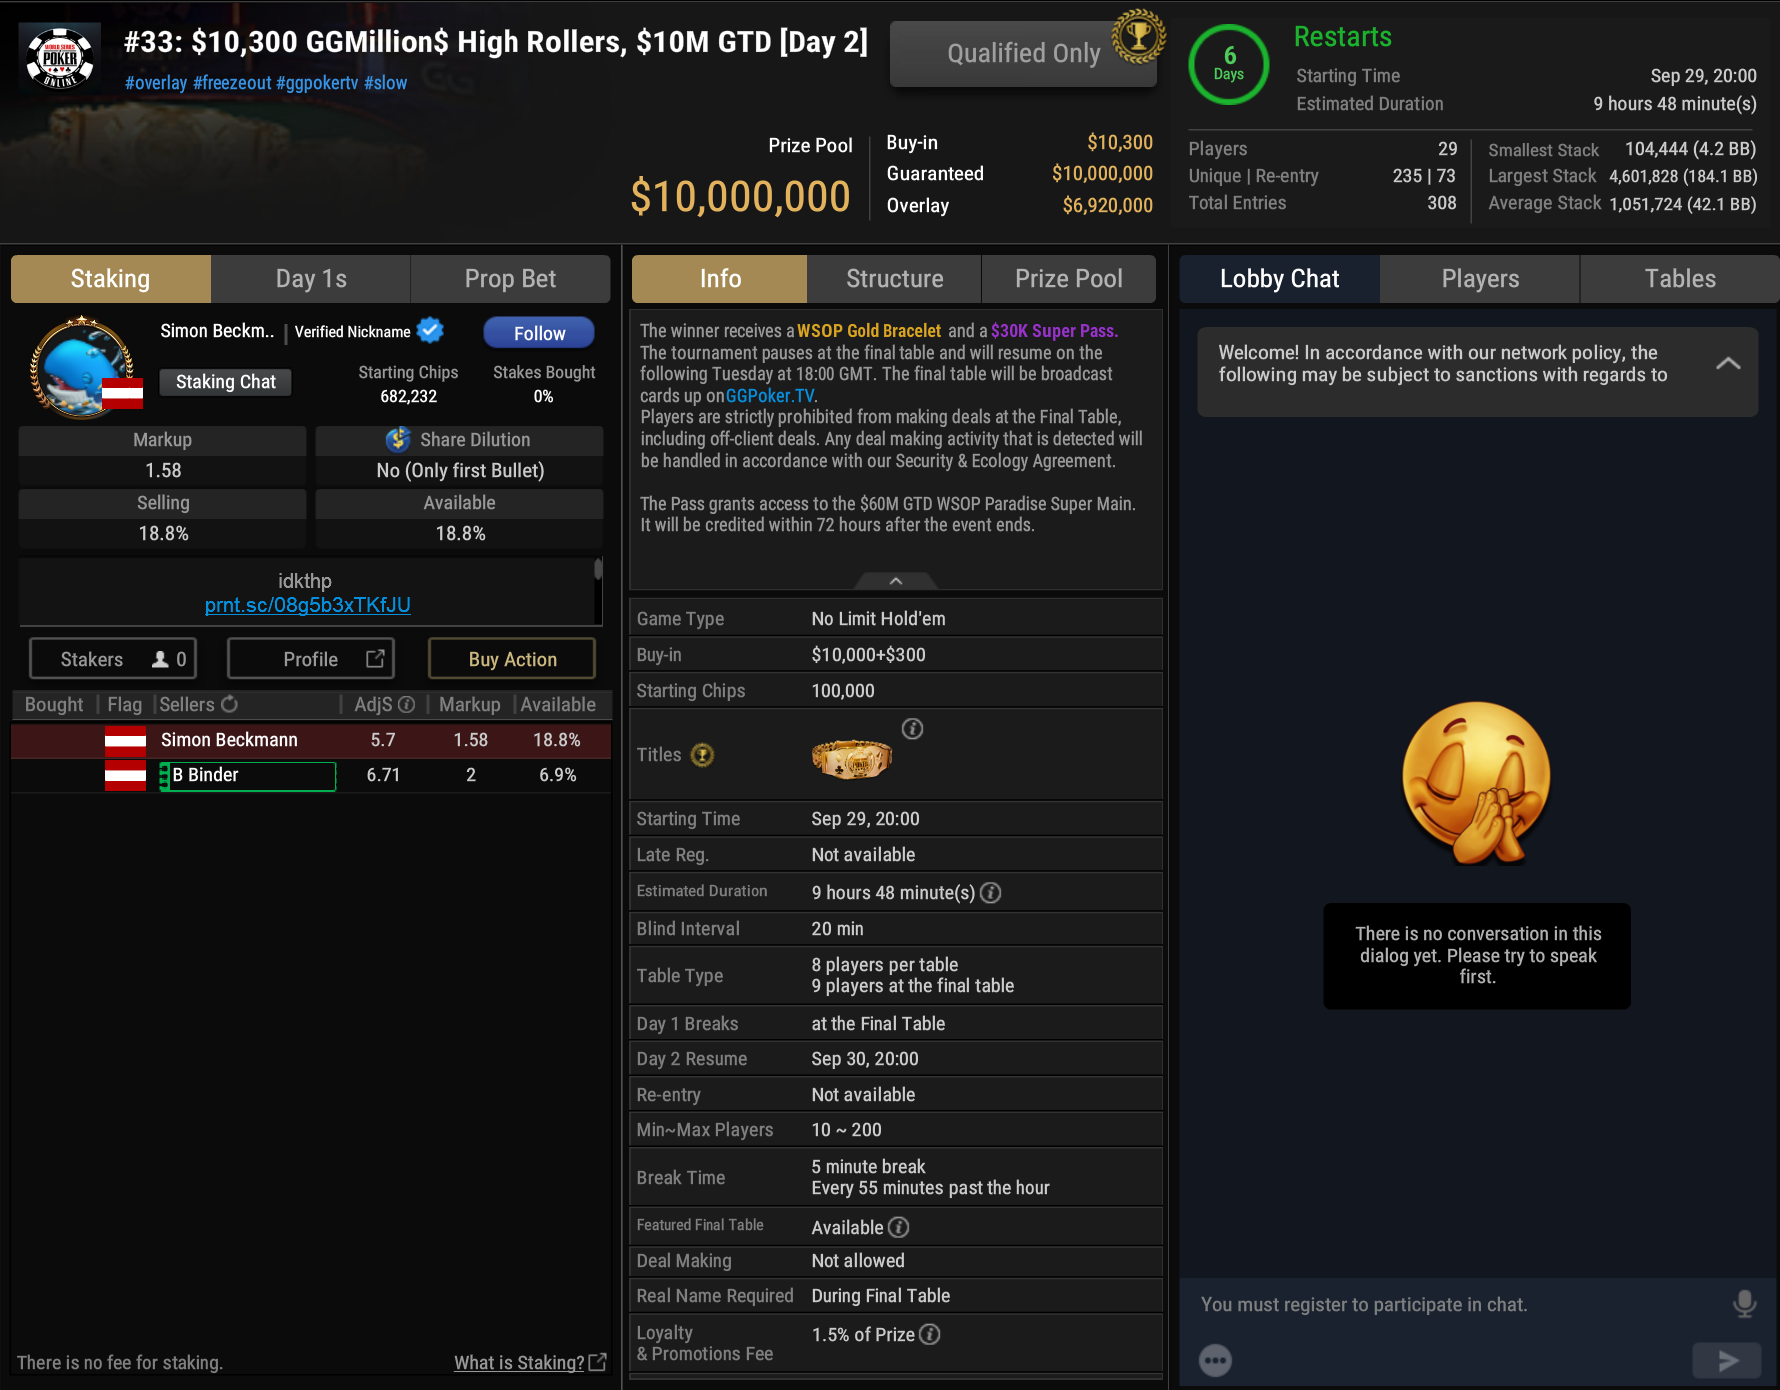The width and height of the screenshot is (1780, 1390).
Task: Click the Stakers button
Action: 113,659
